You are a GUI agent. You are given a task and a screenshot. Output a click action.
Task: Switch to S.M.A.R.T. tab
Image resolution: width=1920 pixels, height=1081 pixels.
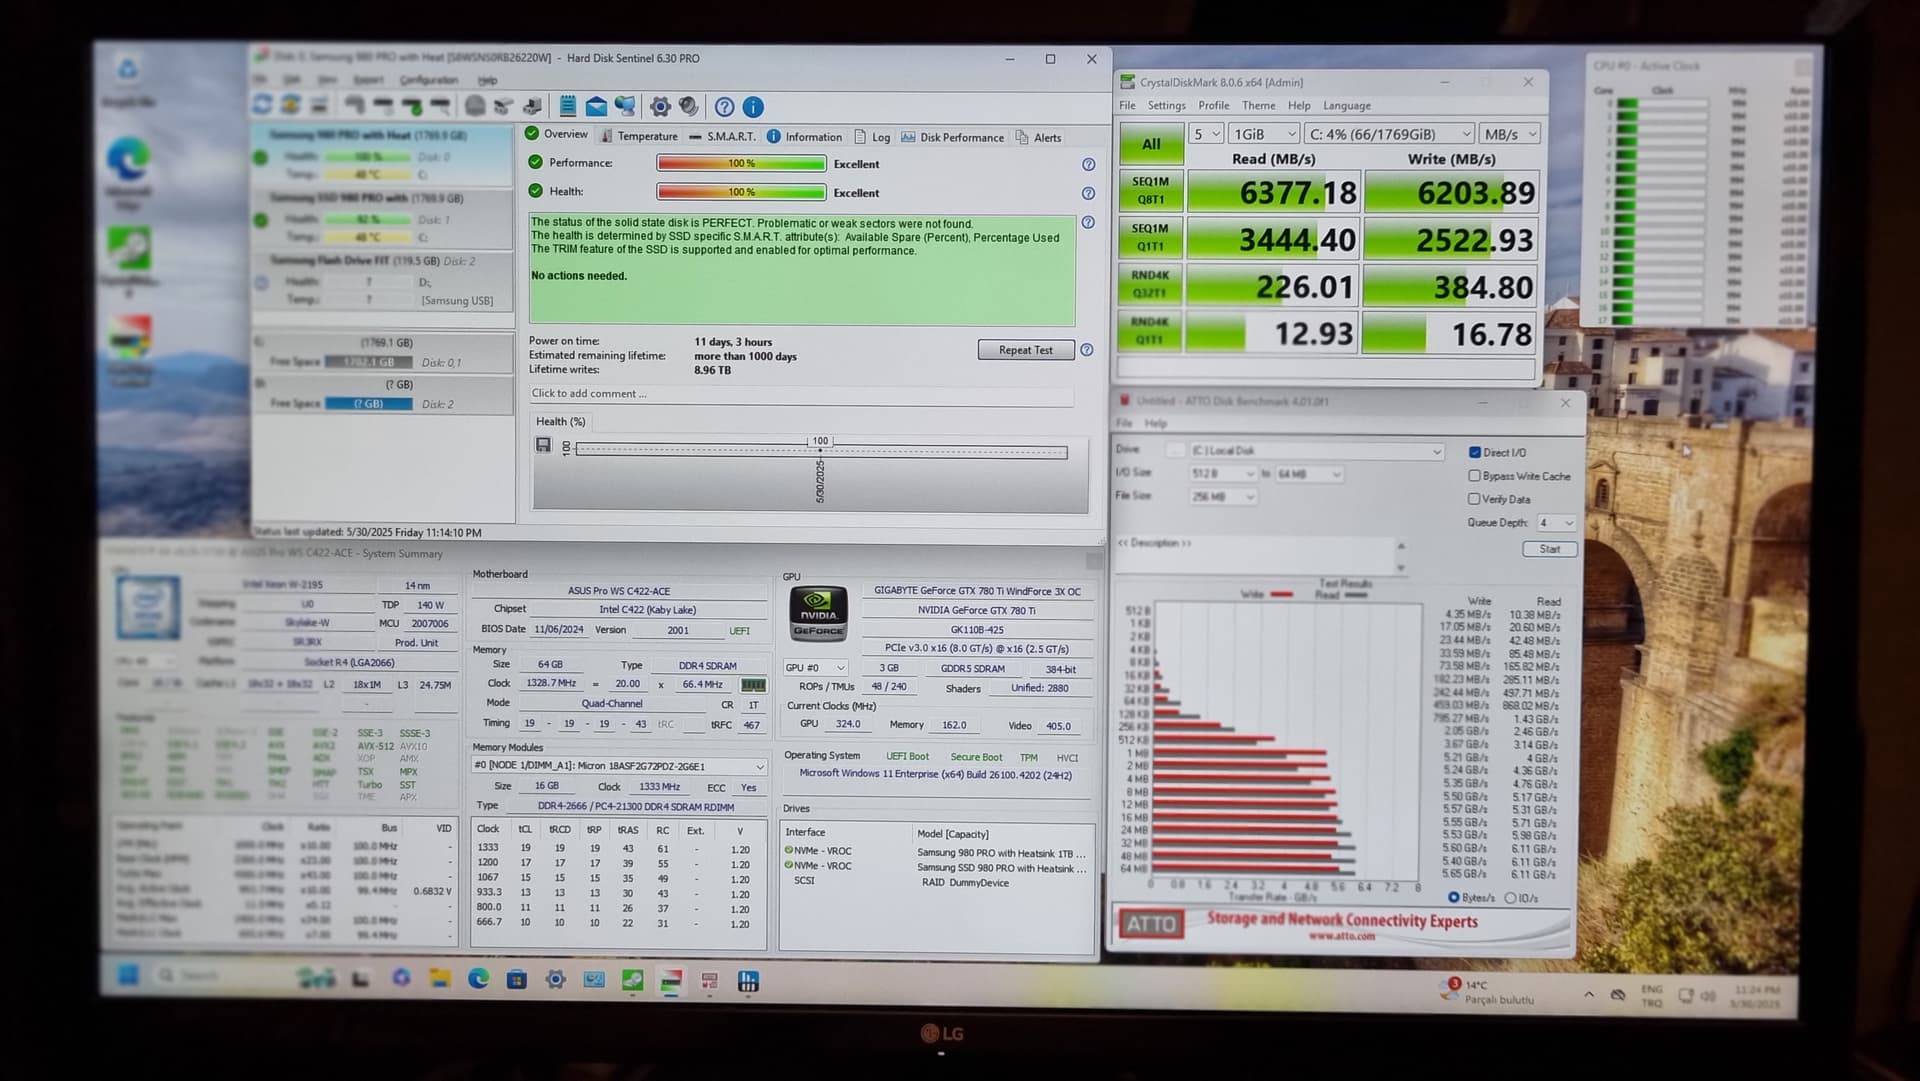(x=722, y=137)
